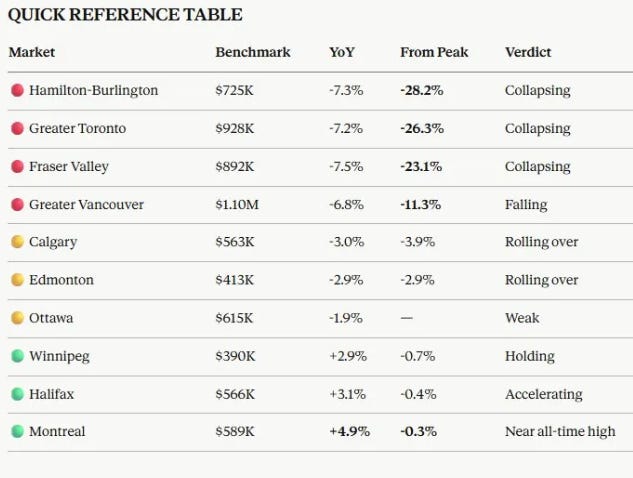Select the Halifax market name
The image size is (633, 478).
[52, 394]
